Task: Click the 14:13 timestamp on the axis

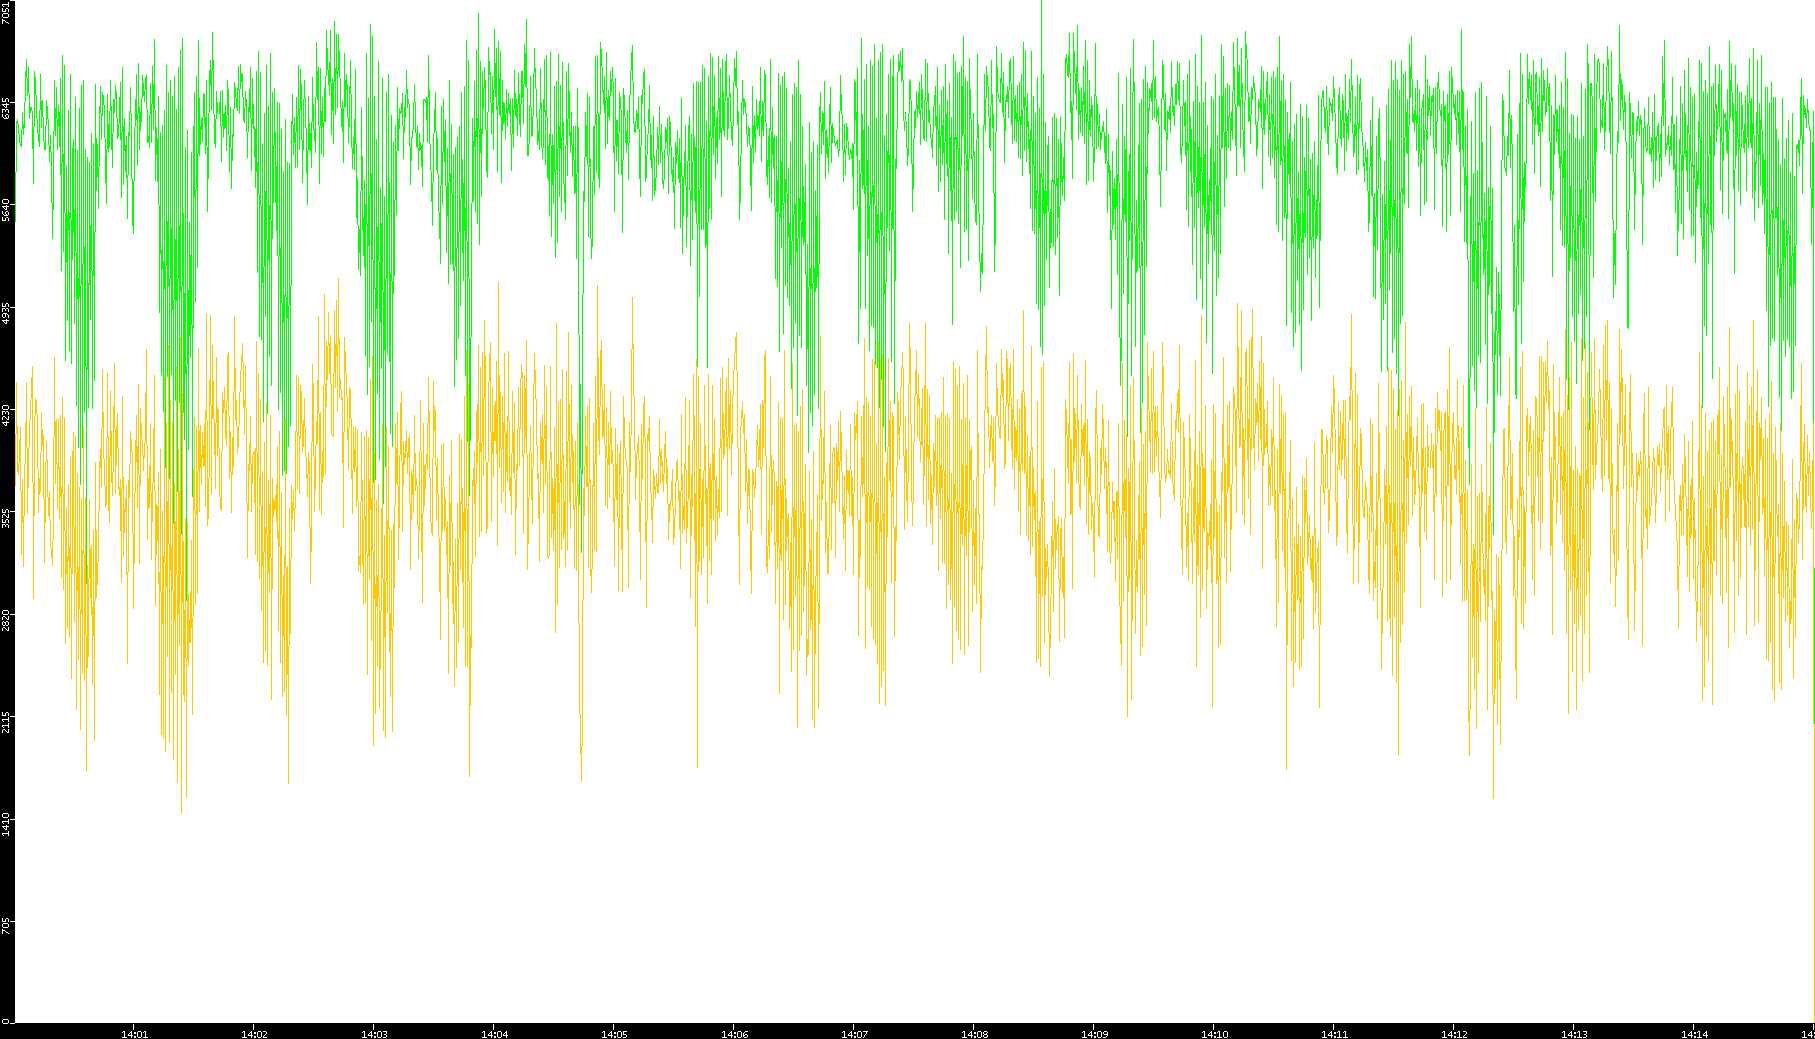Action: [x=1574, y=1034]
